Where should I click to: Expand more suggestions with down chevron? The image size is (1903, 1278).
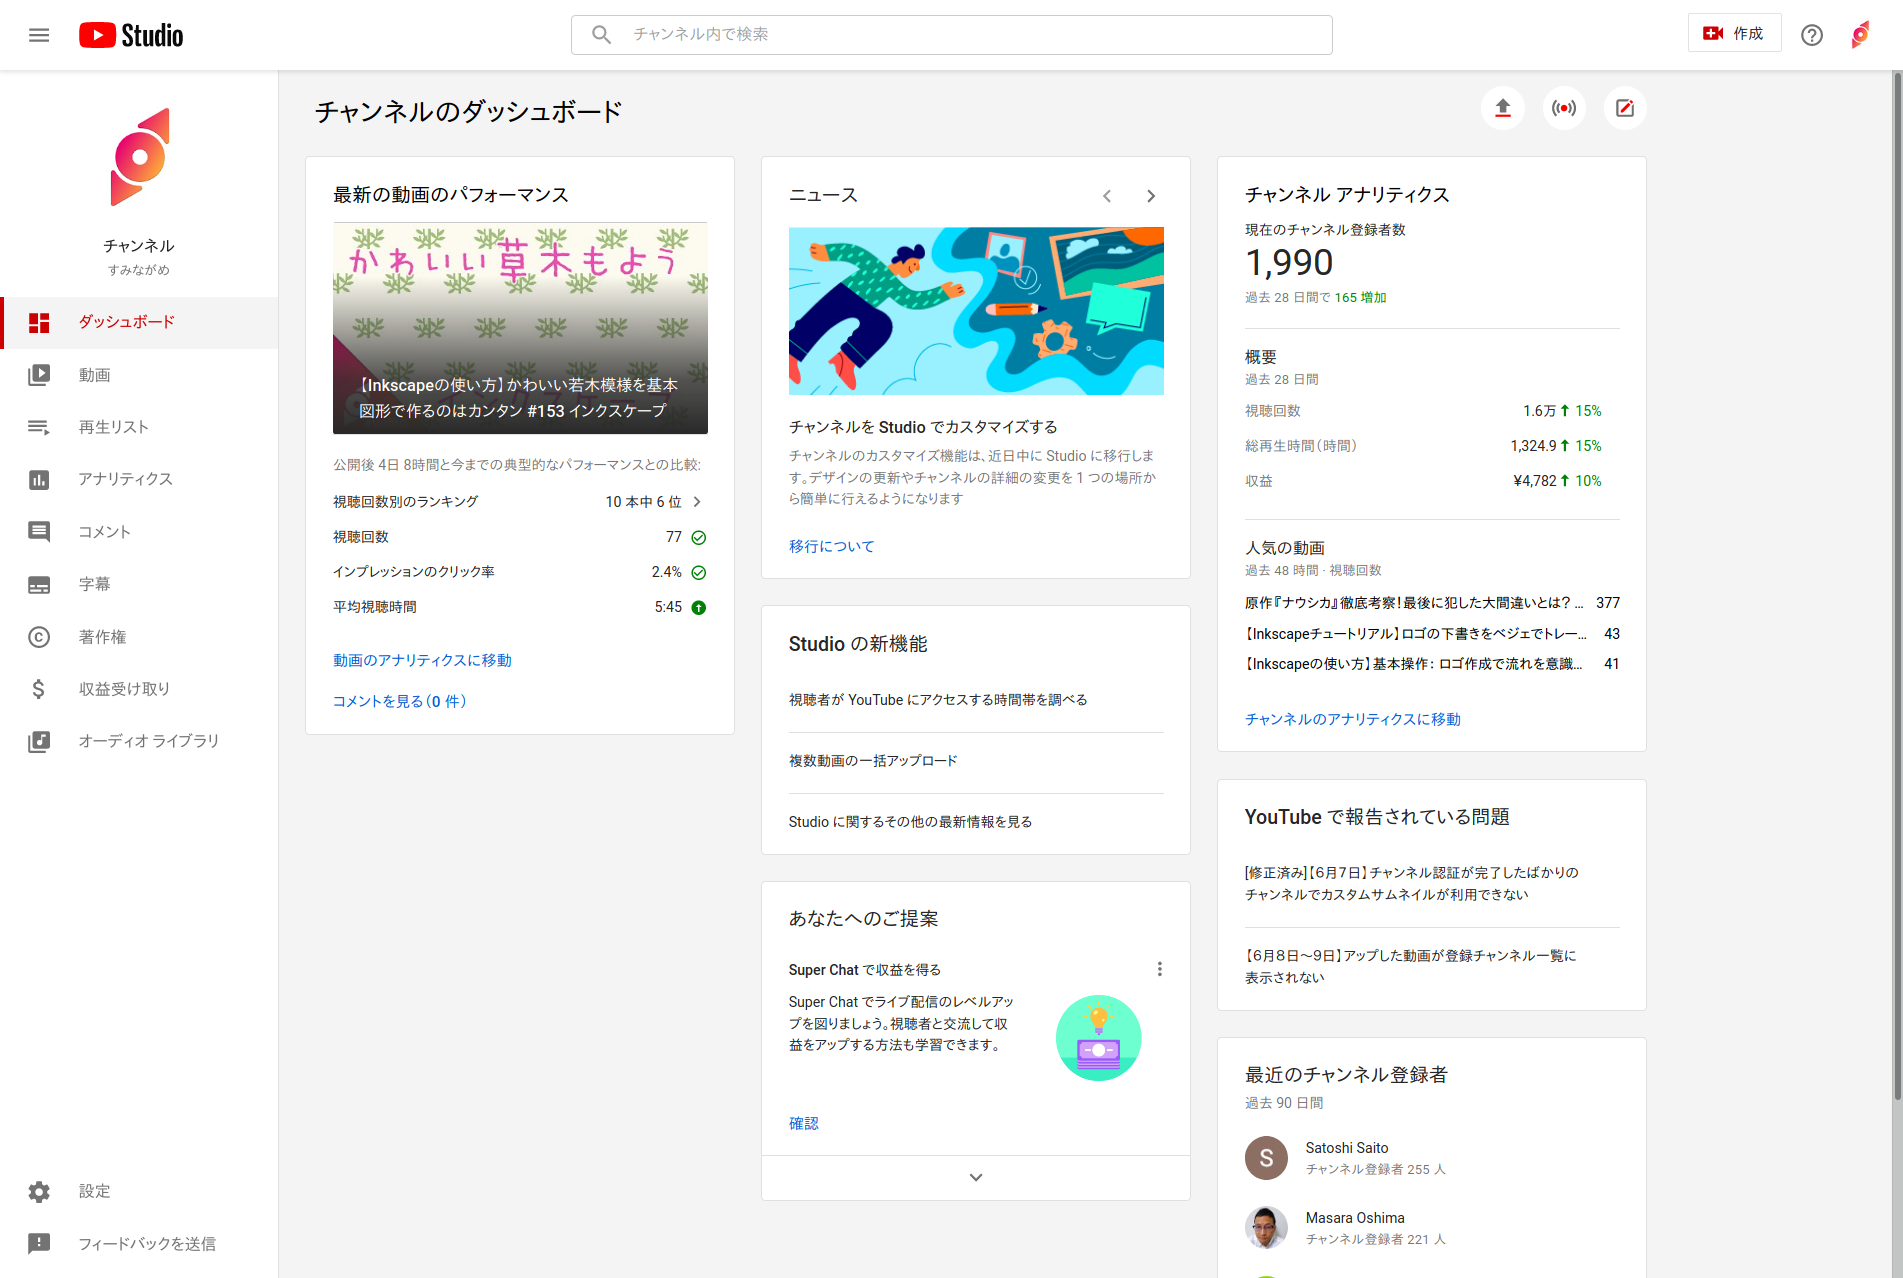point(976,1178)
